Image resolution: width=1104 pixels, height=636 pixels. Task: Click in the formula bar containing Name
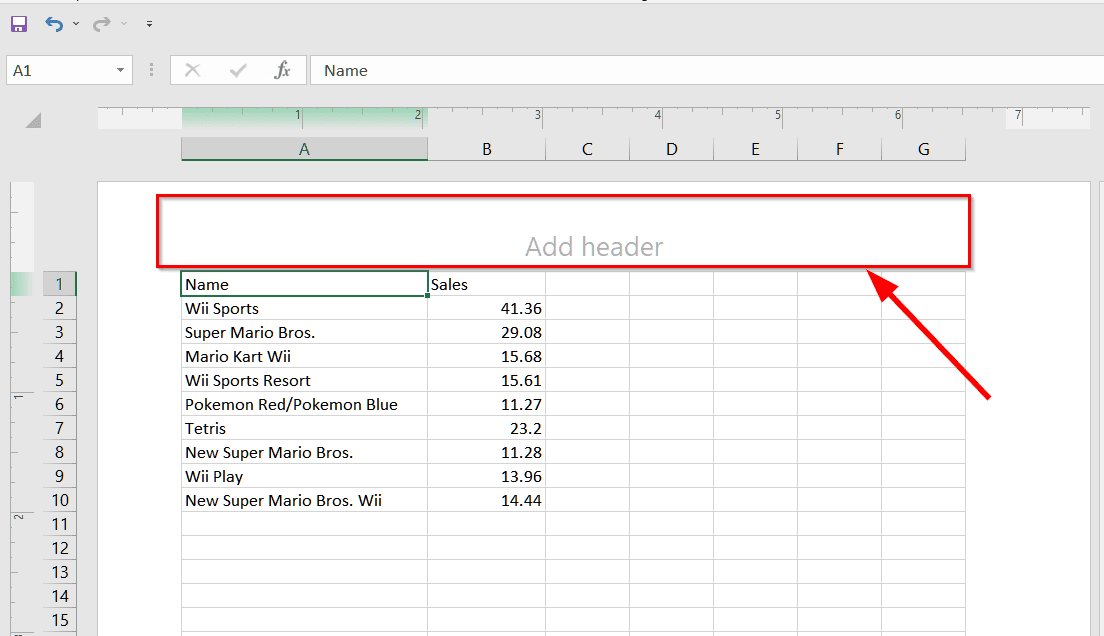point(700,70)
